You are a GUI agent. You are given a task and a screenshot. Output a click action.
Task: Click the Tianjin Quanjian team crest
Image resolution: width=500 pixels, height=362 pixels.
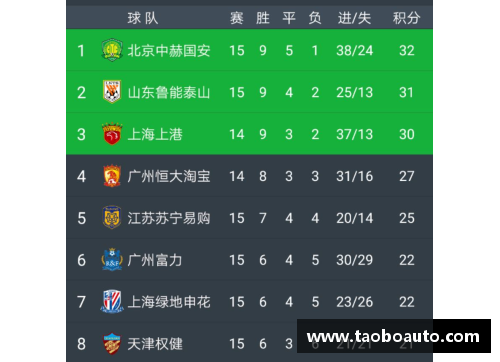tap(112, 343)
